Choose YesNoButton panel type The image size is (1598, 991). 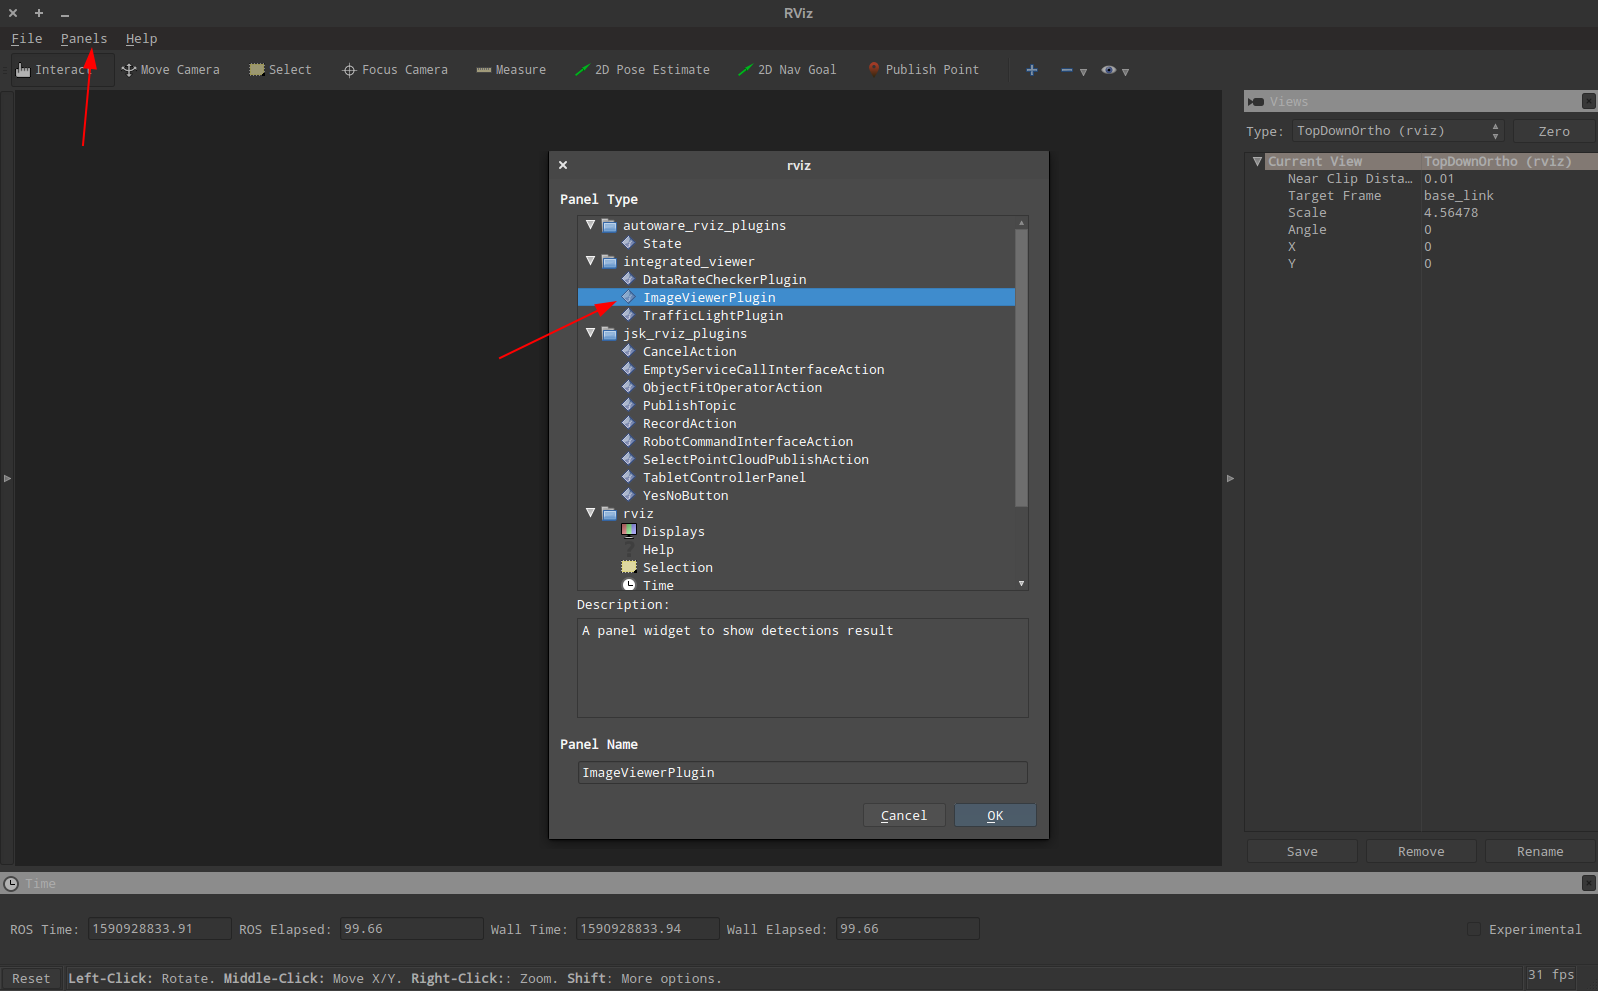(x=685, y=496)
